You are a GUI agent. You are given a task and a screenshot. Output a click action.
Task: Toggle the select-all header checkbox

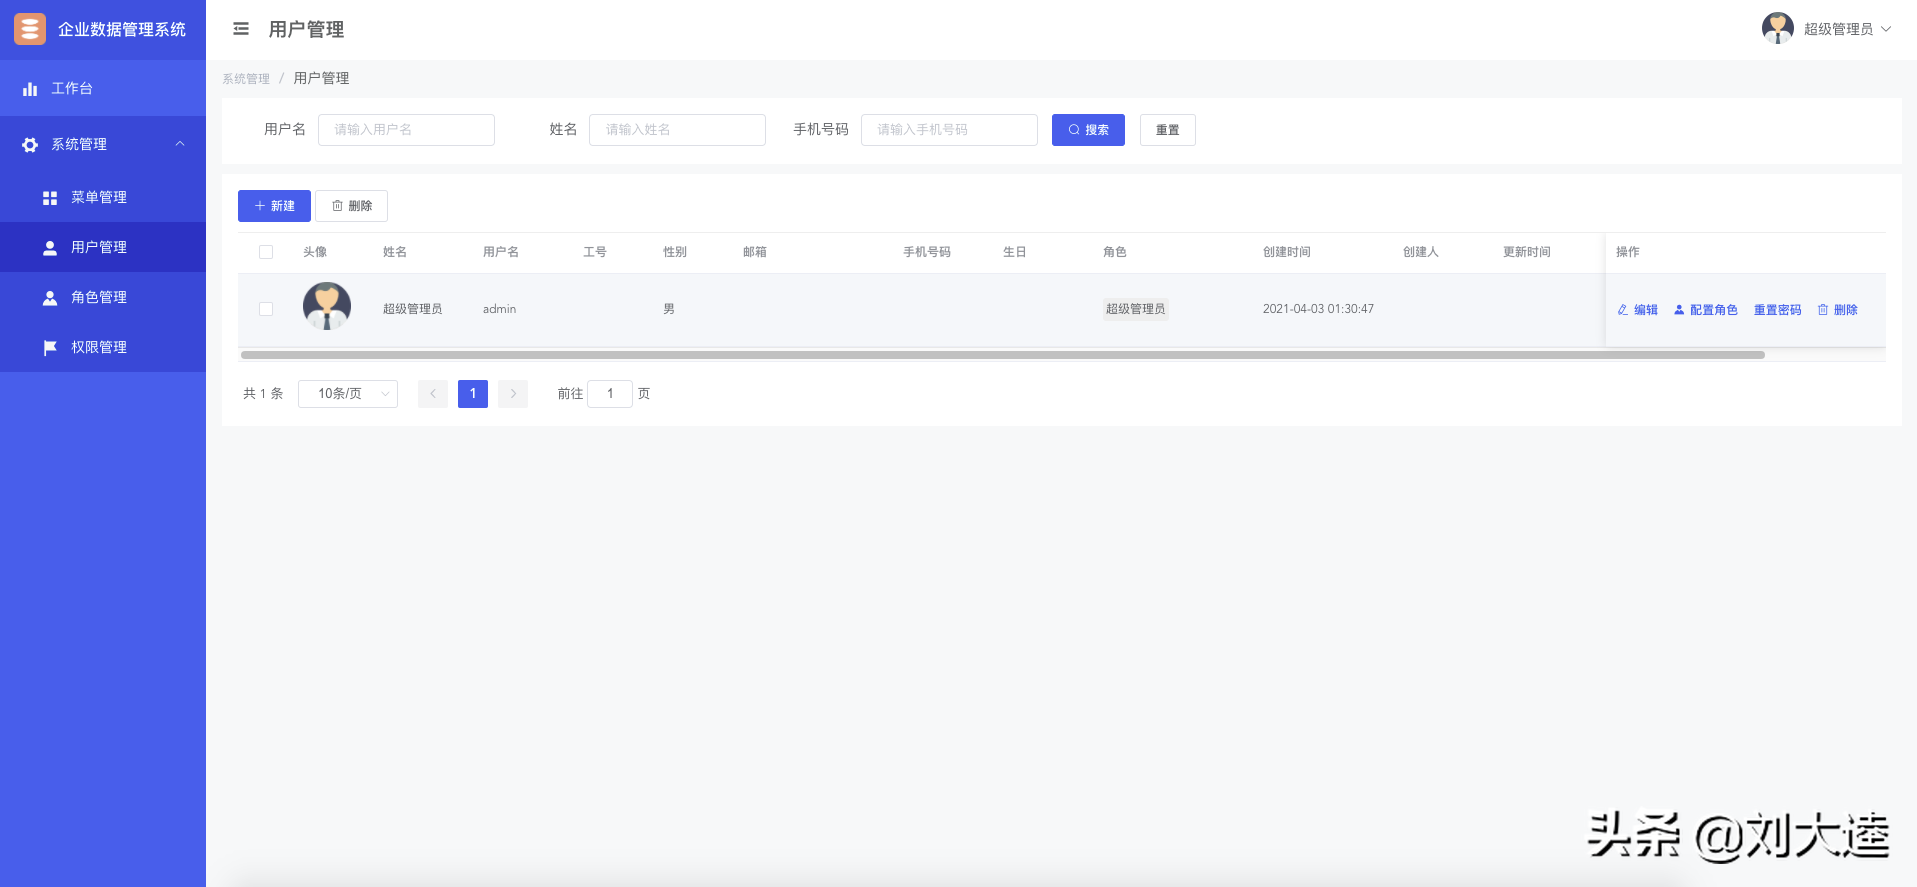266,252
